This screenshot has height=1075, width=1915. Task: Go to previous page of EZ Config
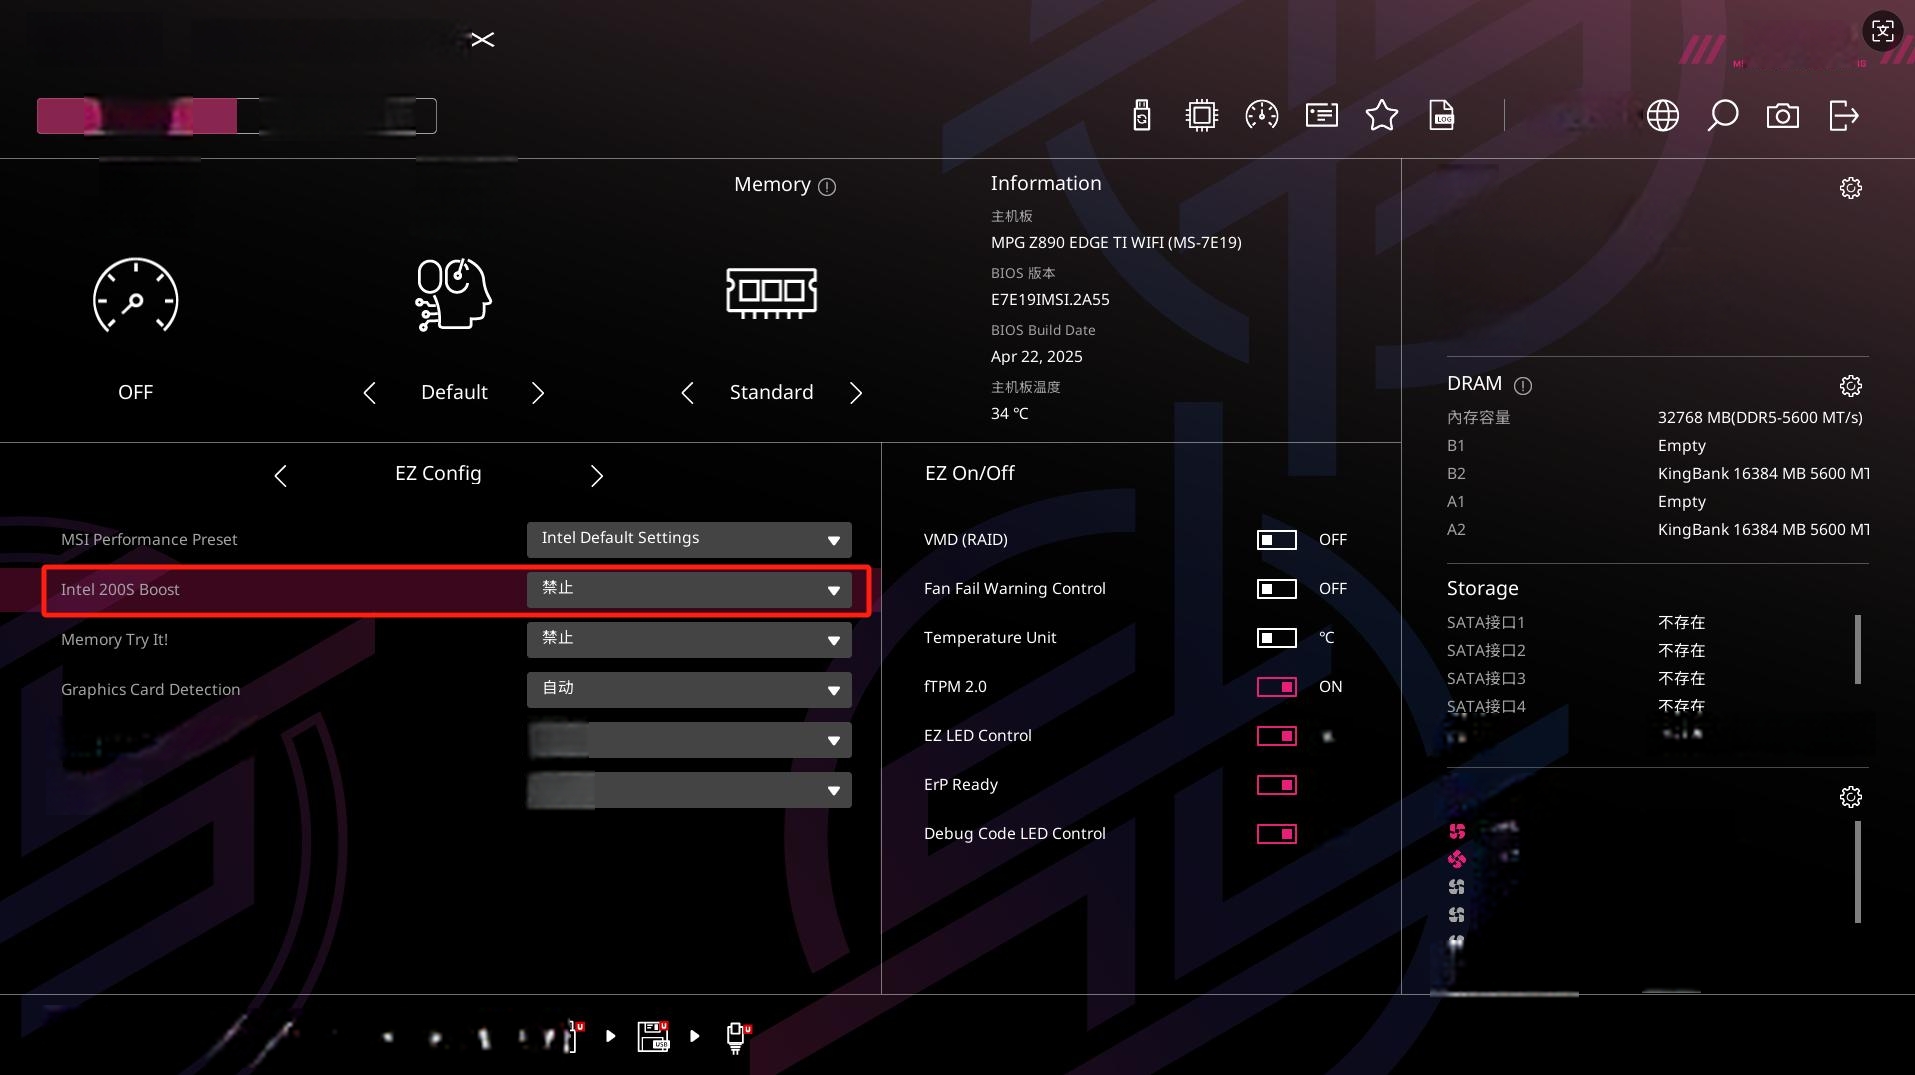280,476
